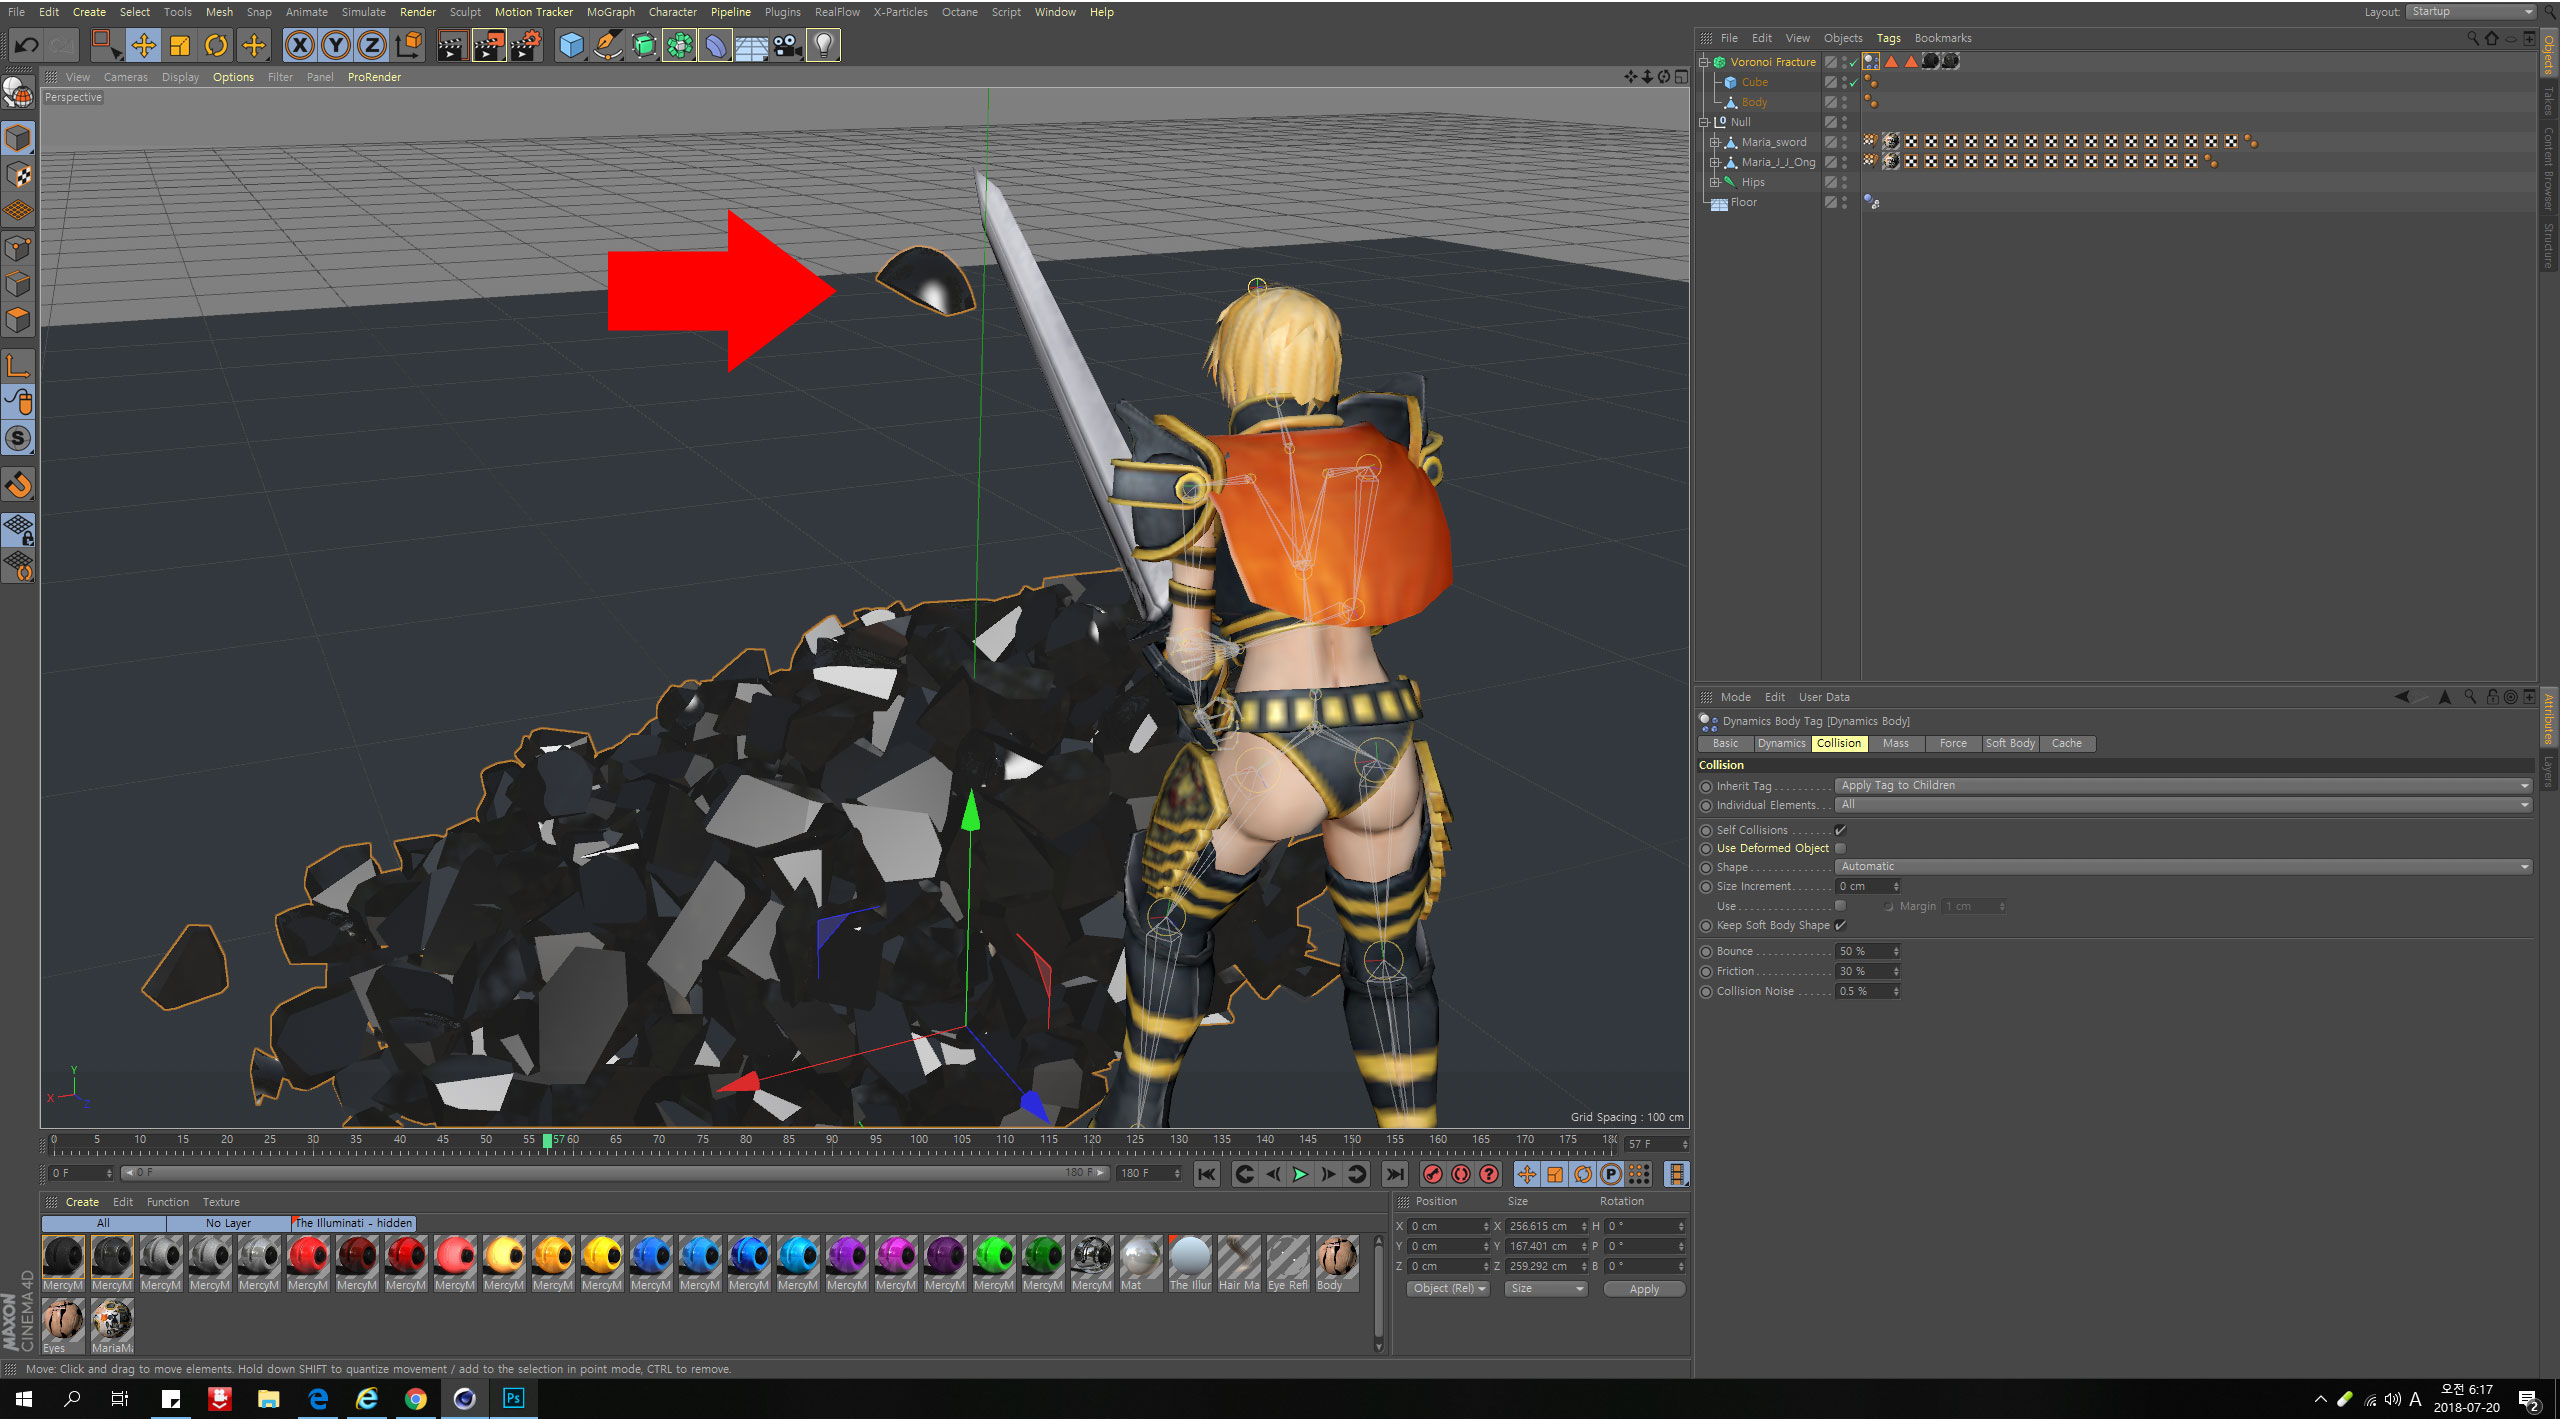
Task: Open the Layout Startup dropdown
Action: (x=2471, y=12)
